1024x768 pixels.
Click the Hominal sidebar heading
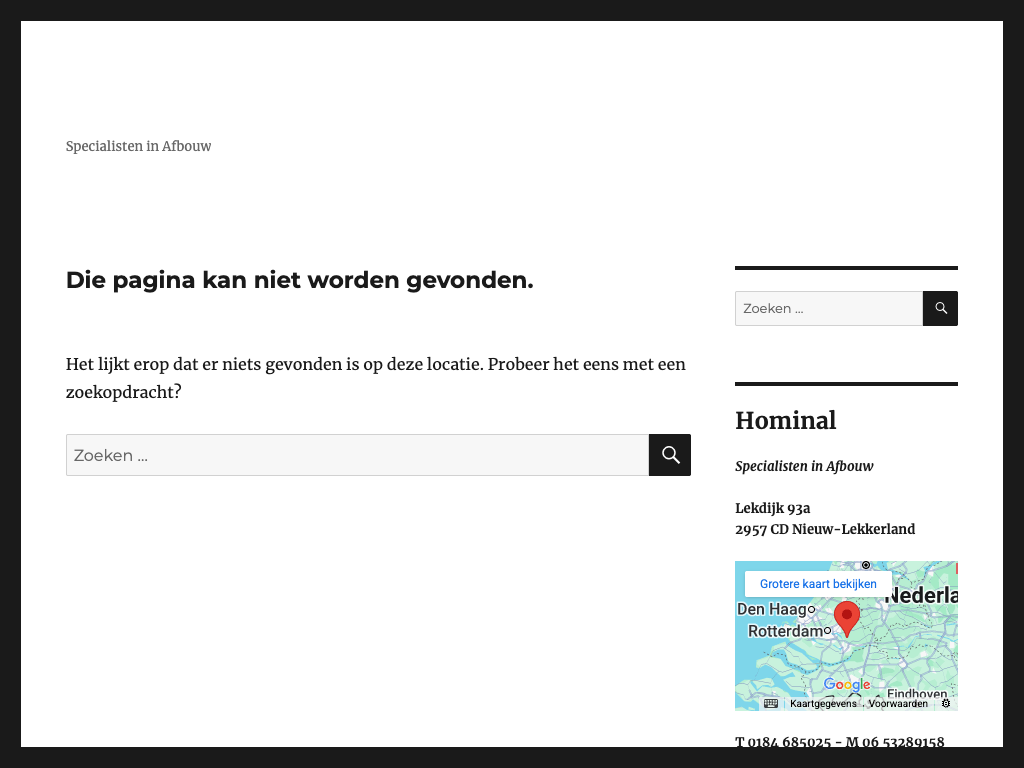pos(785,420)
